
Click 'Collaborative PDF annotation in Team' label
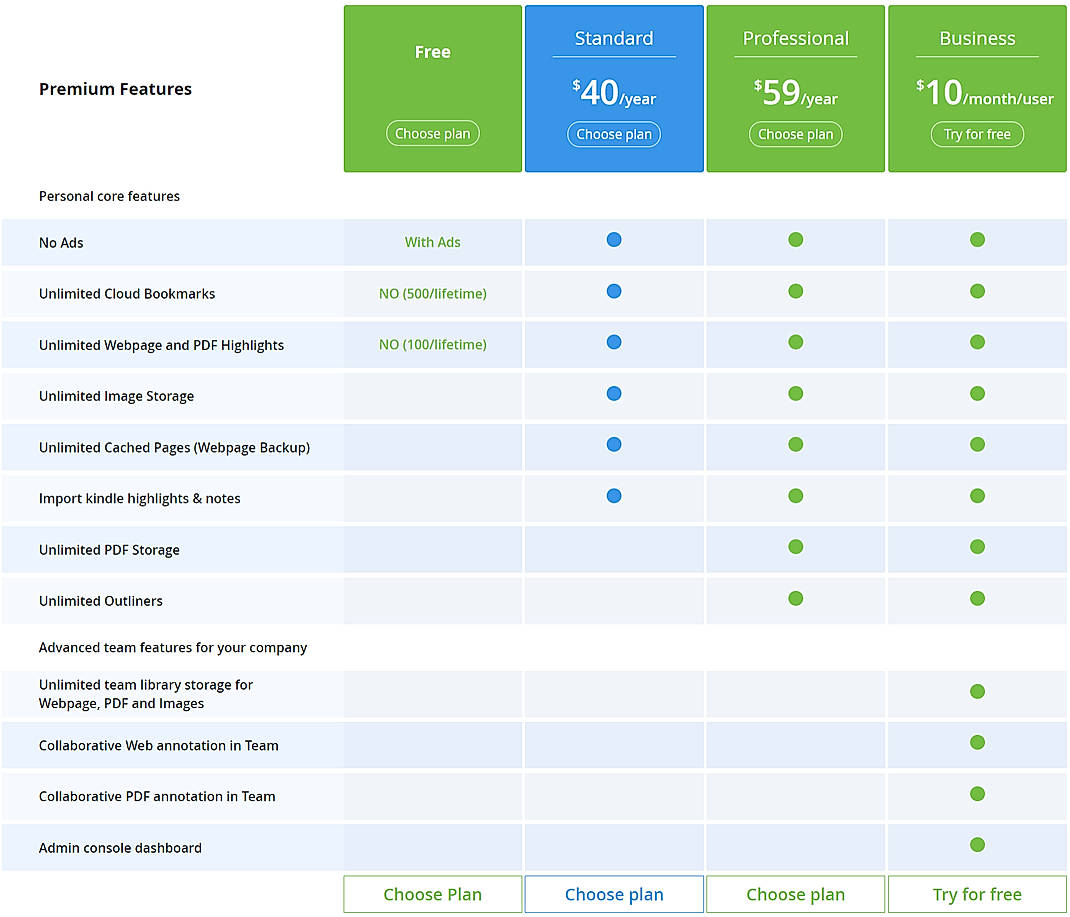157,797
